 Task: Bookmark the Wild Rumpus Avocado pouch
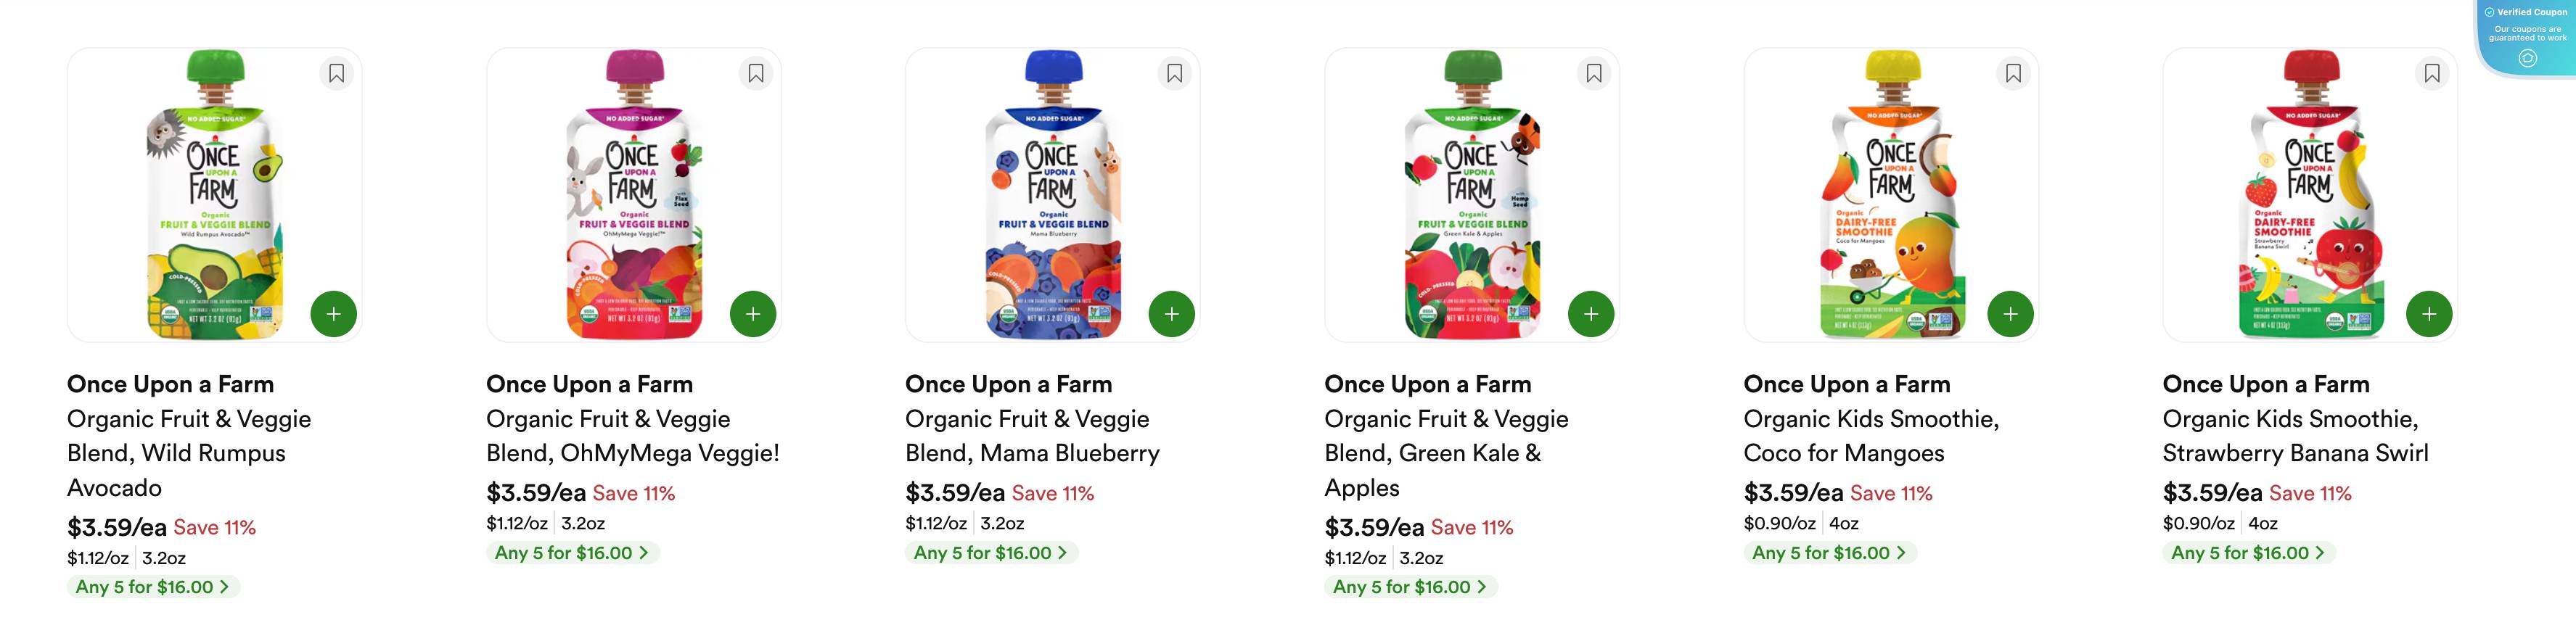[x=337, y=73]
